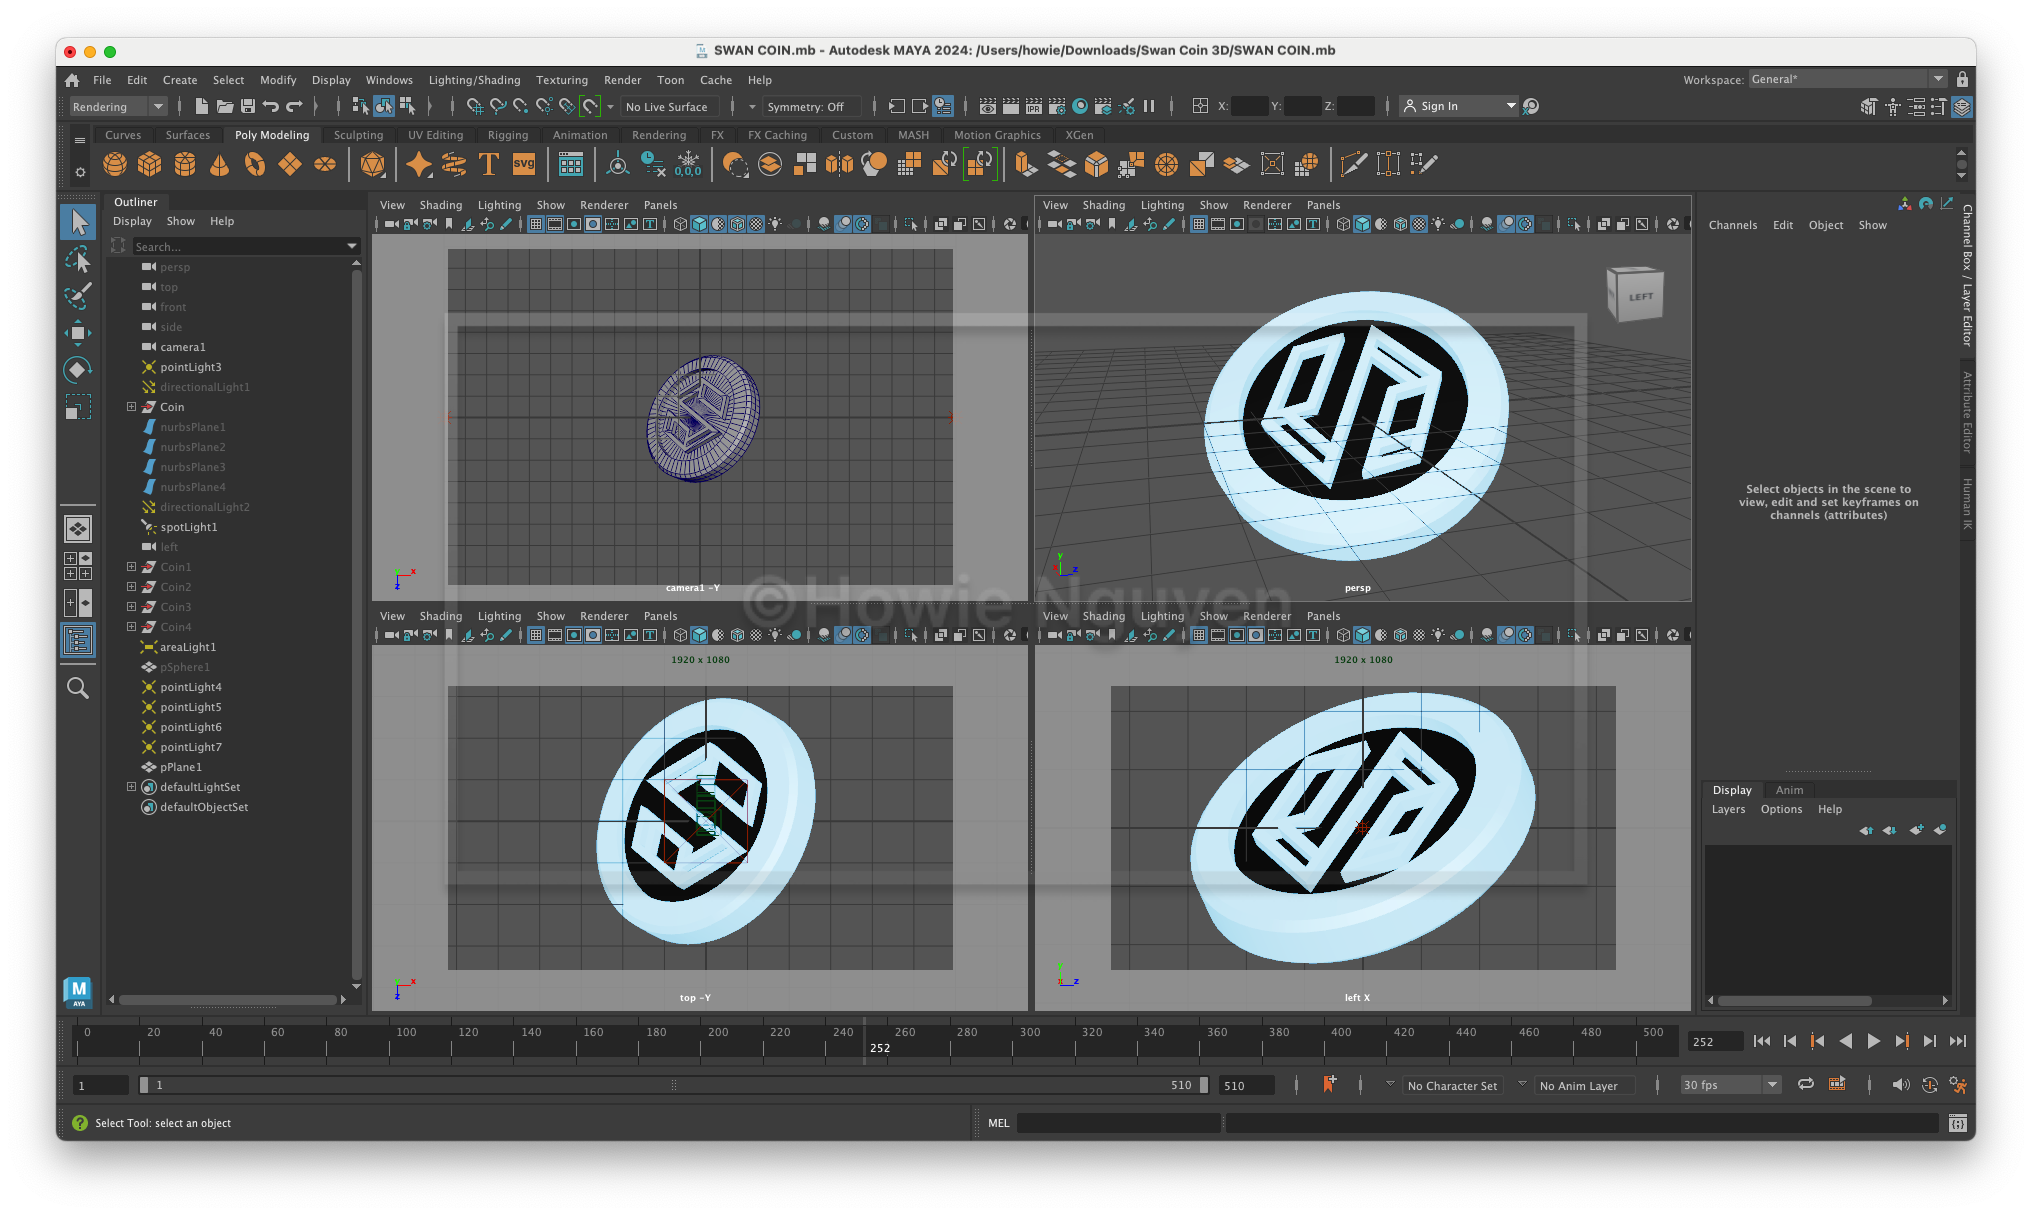Toggle audio mute speaker icon
The width and height of the screenshot is (2032, 1215).
pyautogui.click(x=1900, y=1085)
